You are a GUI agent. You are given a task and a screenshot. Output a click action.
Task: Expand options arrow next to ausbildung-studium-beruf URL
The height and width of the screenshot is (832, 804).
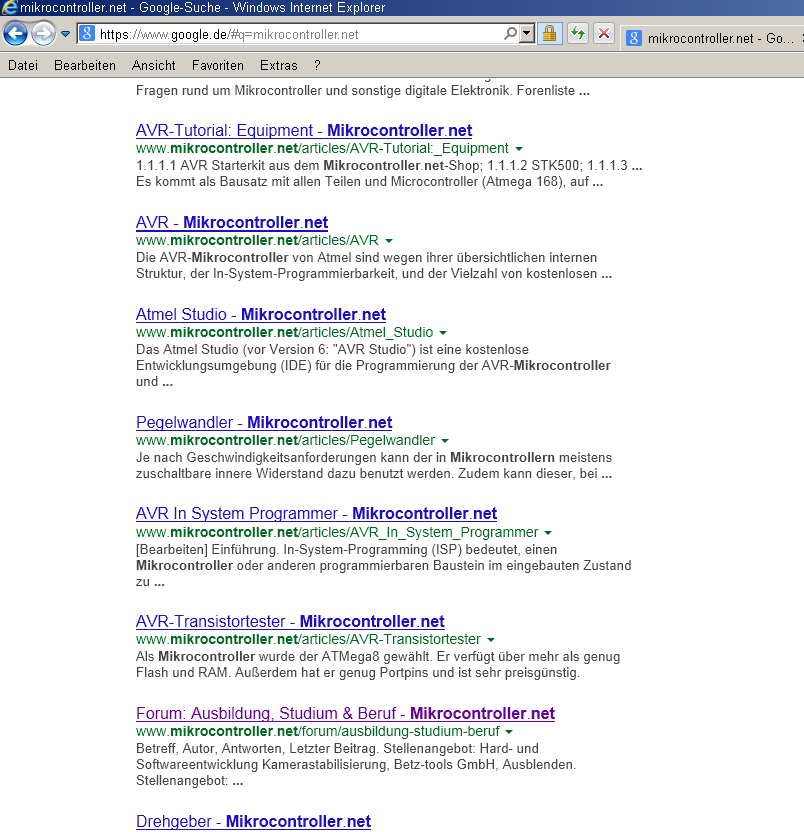pyautogui.click(x=509, y=732)
